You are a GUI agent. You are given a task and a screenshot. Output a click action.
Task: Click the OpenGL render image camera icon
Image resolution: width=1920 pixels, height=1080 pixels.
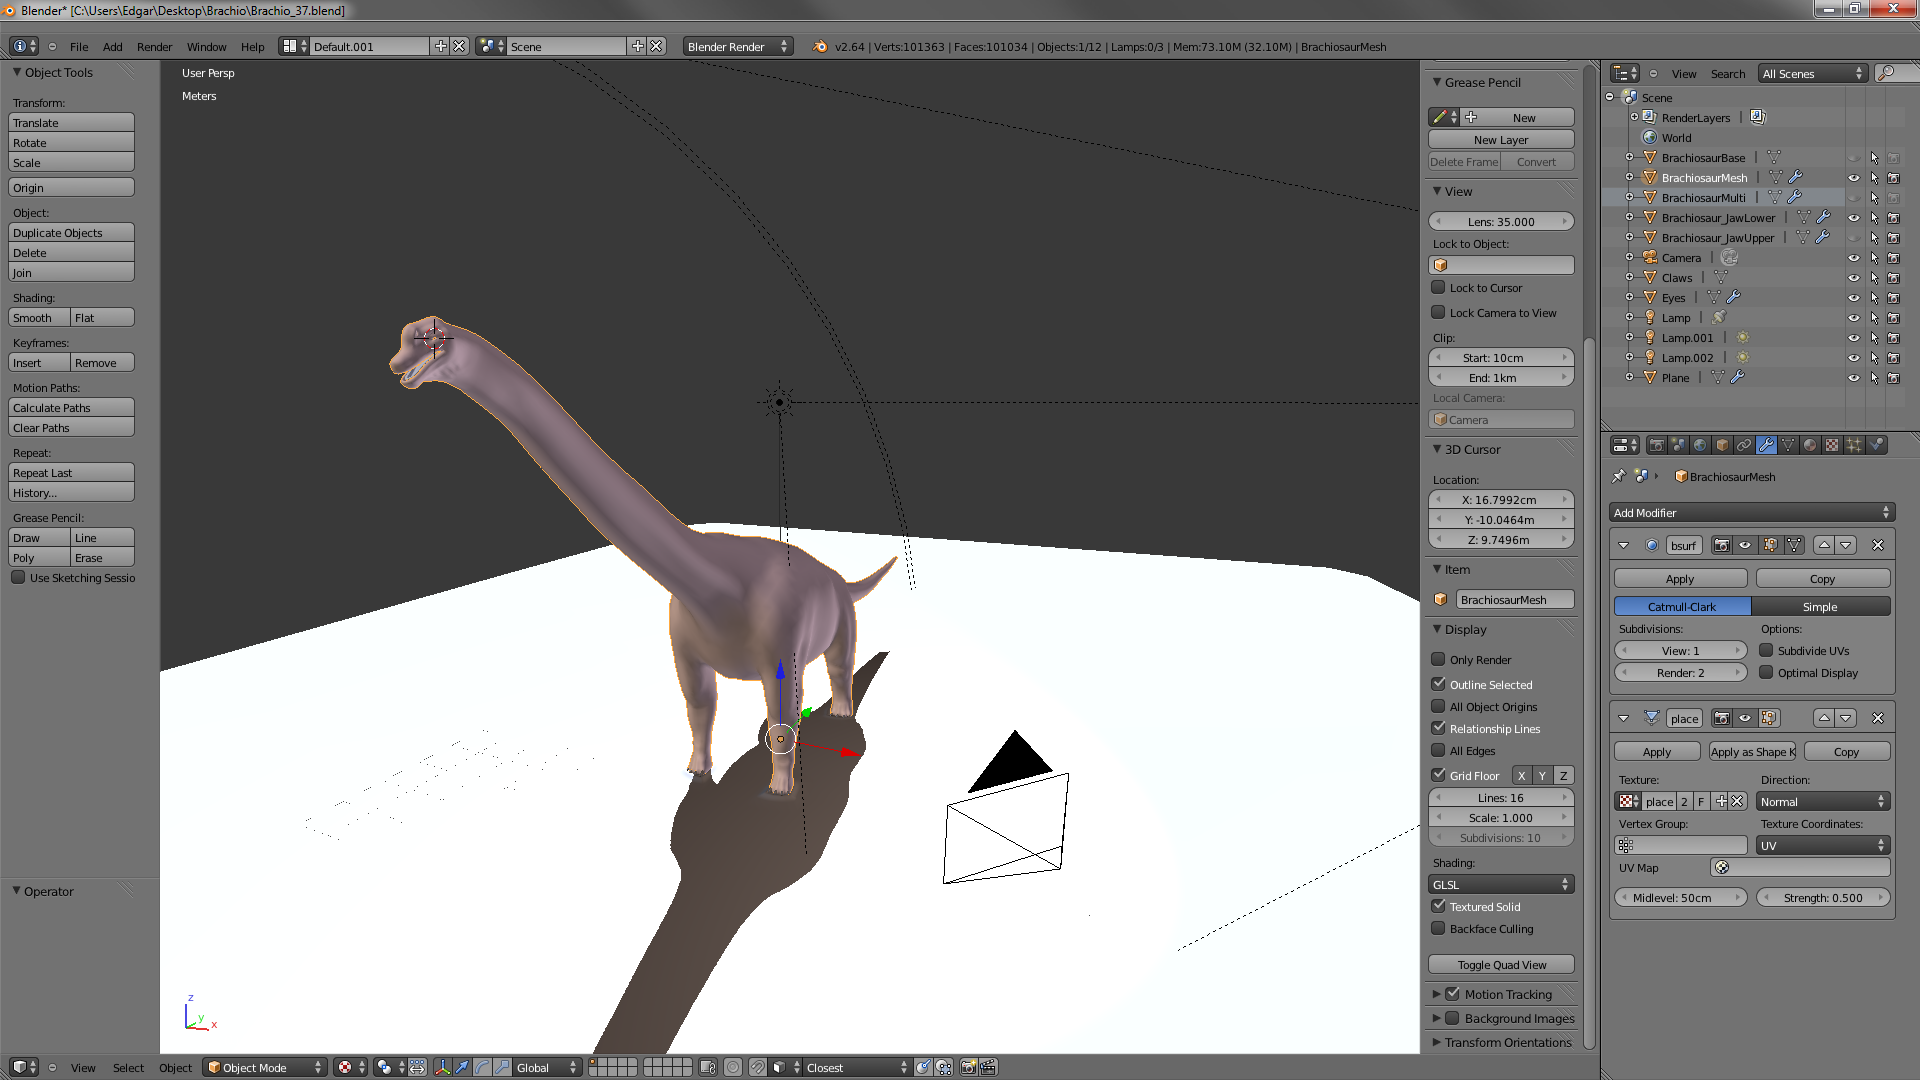(x=968, y=1067)
